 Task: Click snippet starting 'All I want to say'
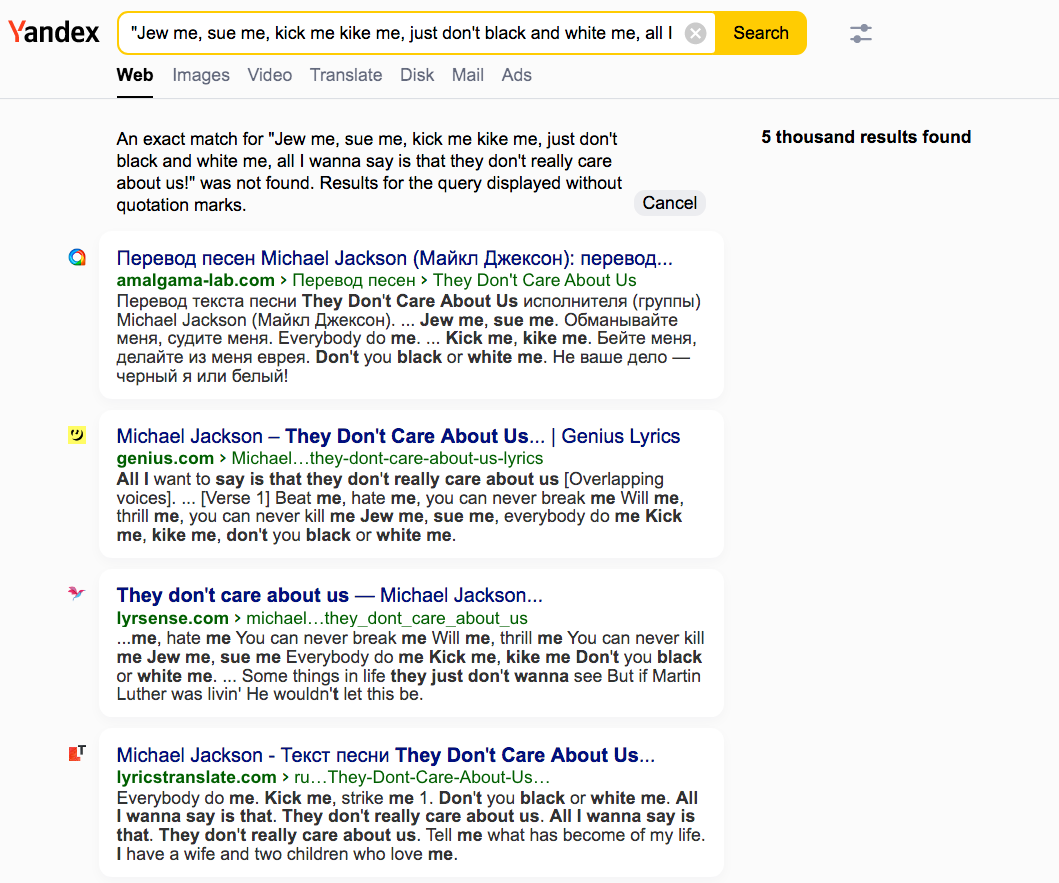point(400,507)
